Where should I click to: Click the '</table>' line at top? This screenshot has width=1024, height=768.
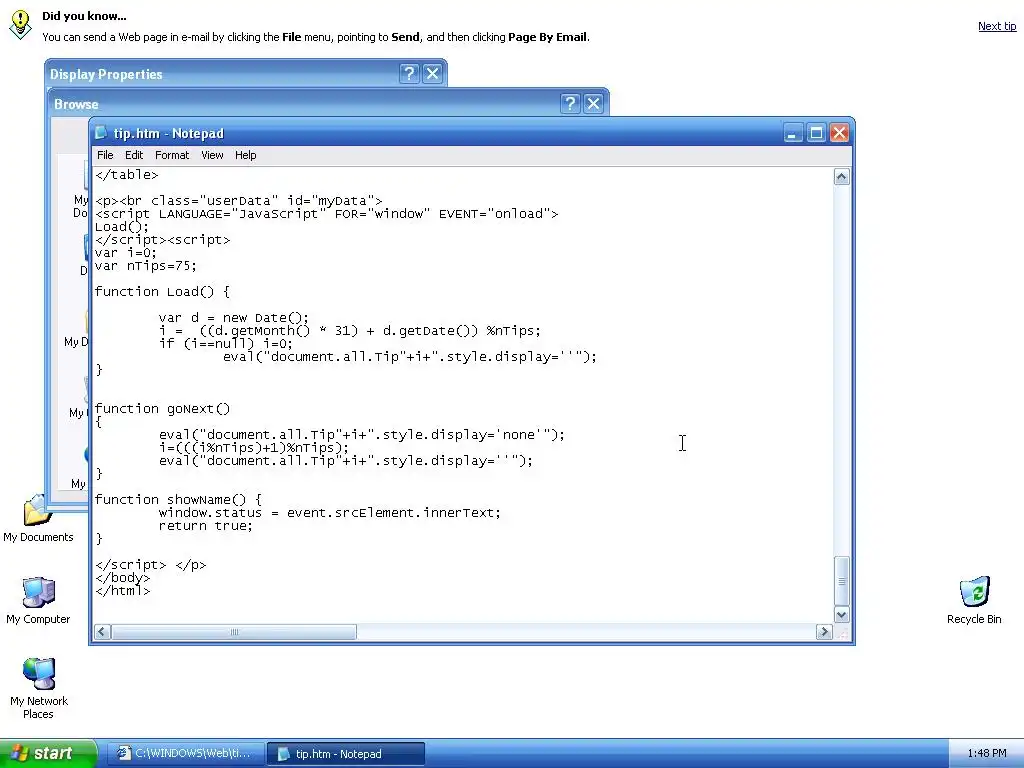click(x=126, y=174)
